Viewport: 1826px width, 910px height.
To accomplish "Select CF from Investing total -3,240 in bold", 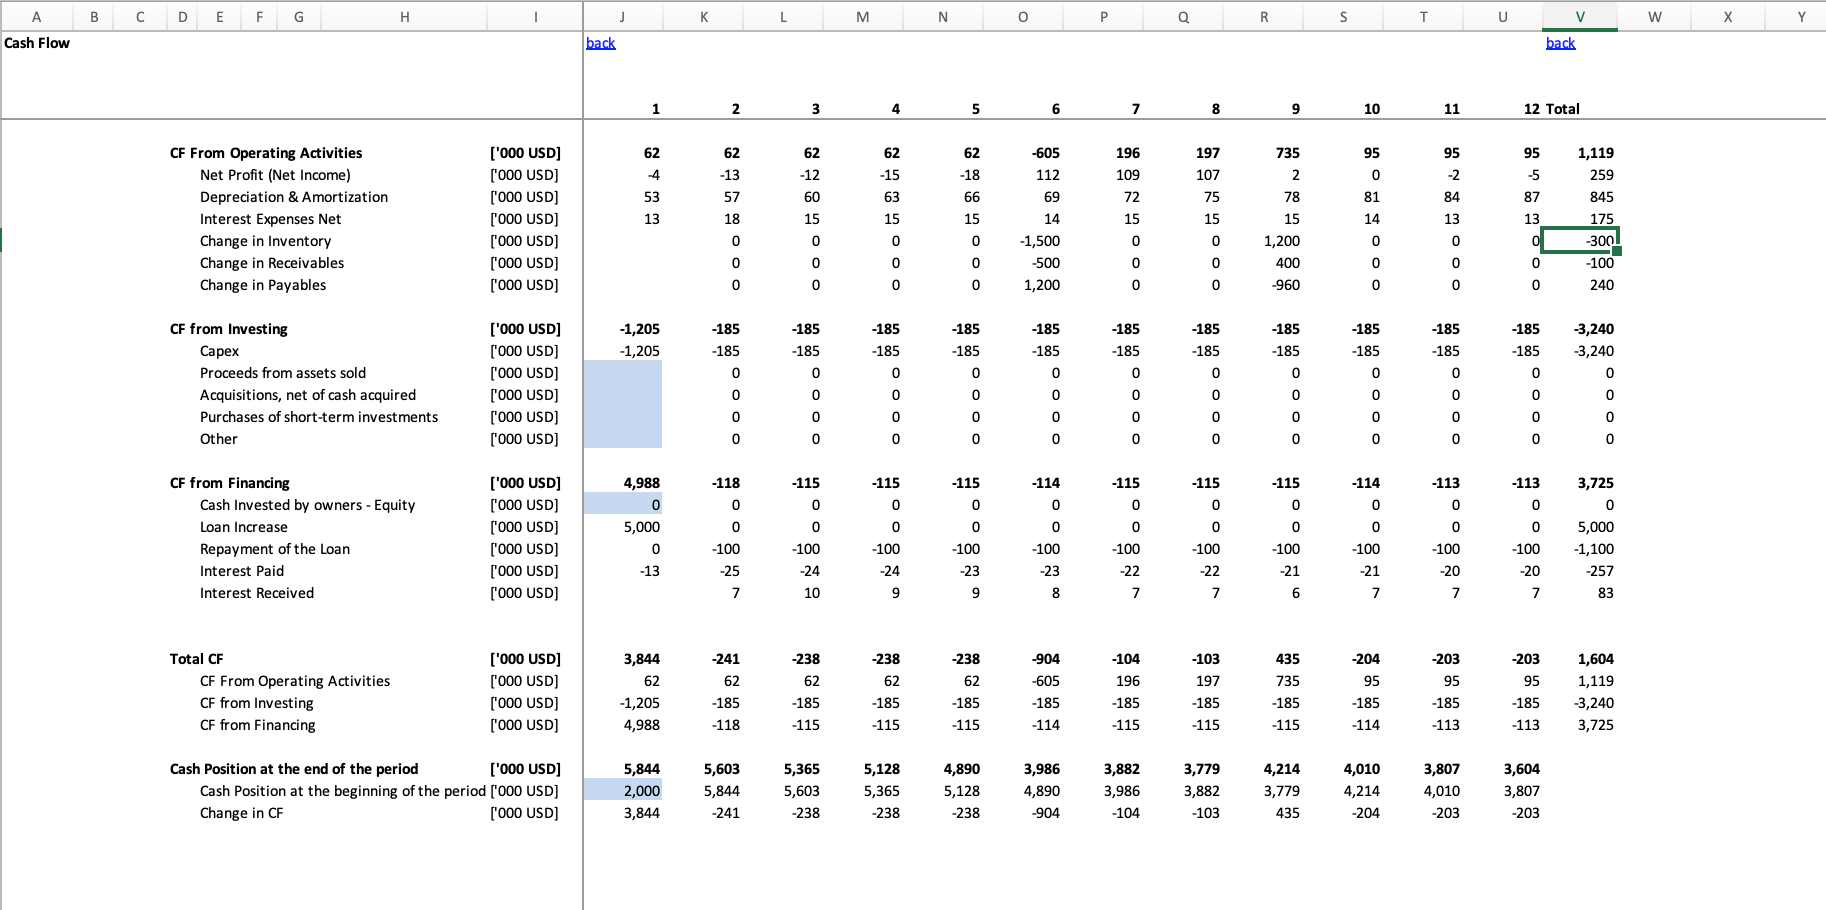I will click(x=1594, y=329).
